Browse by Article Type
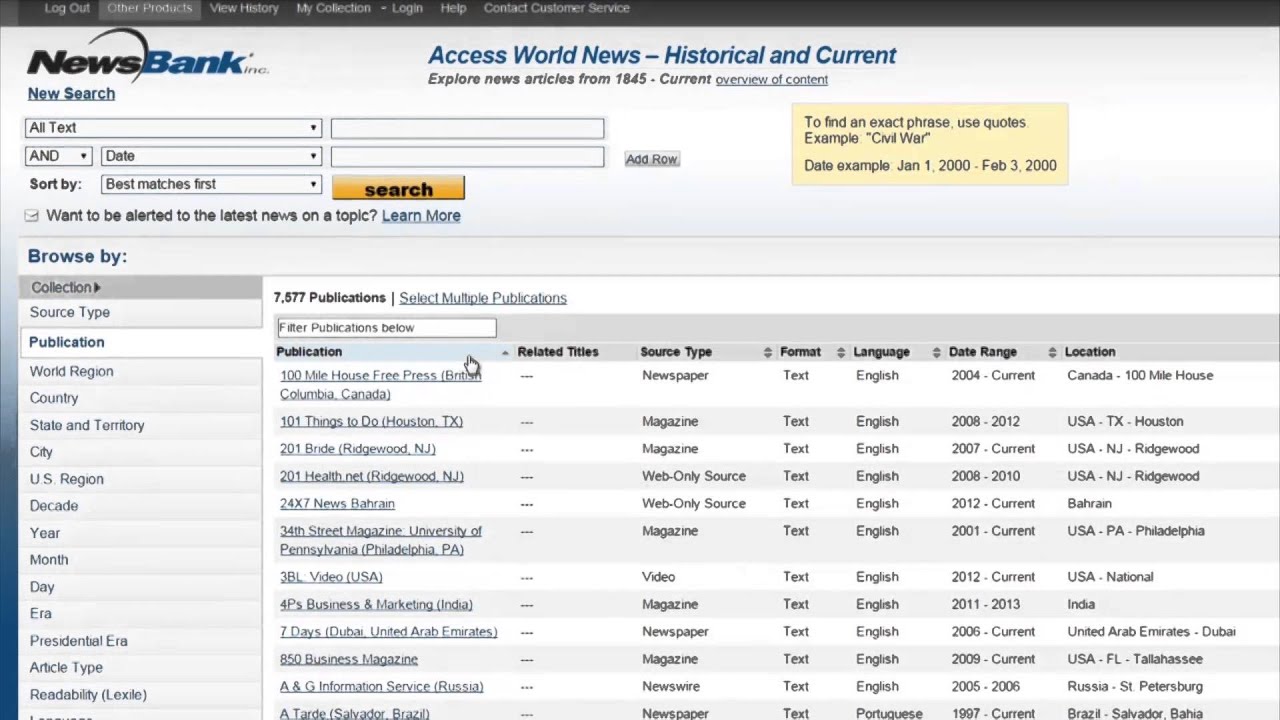1280x720 pixels. (66, 668)
